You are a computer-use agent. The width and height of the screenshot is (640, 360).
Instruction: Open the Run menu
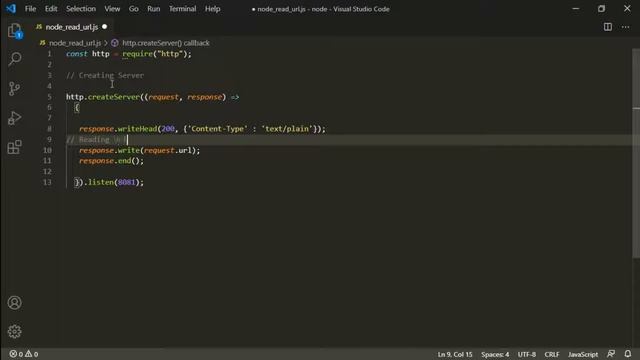click(x=153, y=9)
